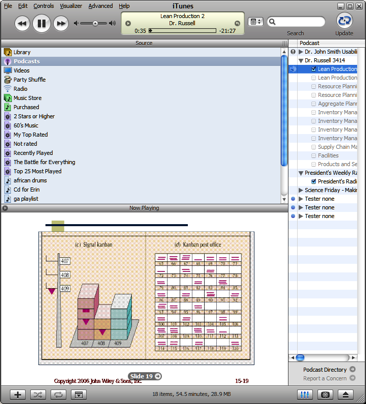
Task: Expand Science Friday podcast
Action: point(301,190)
